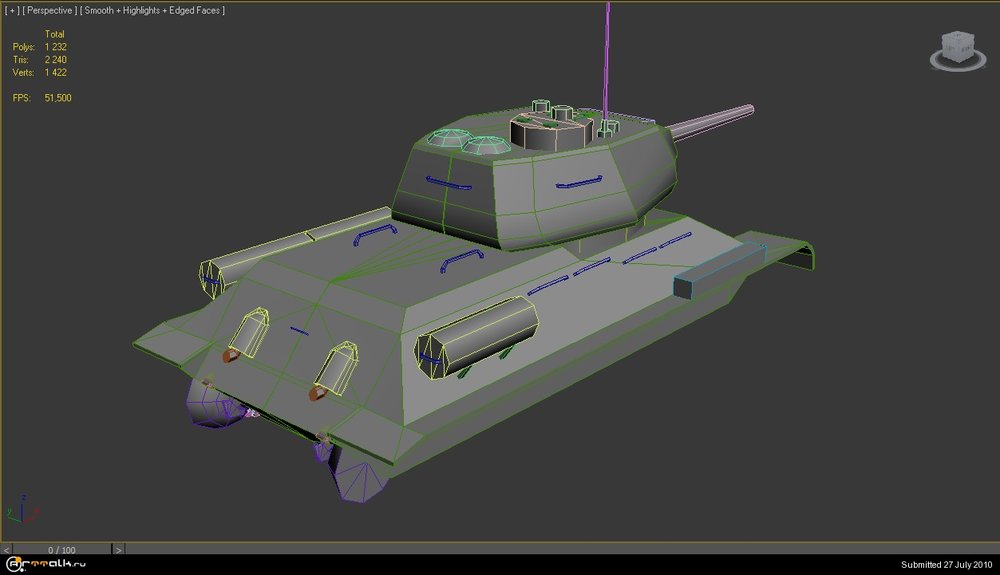Step the time slider back with left arrow
Screen dimensions: 1000x575
7,549
